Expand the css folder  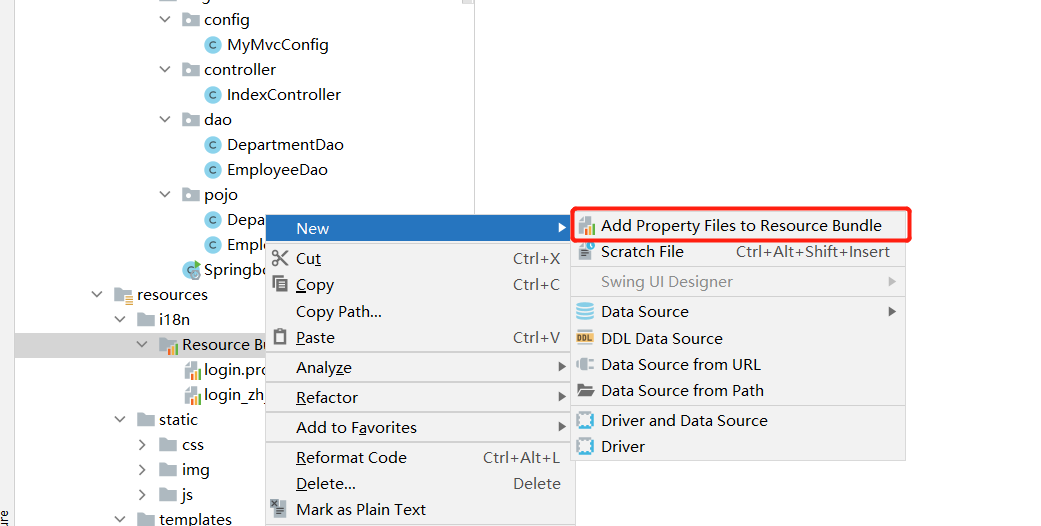142,445
